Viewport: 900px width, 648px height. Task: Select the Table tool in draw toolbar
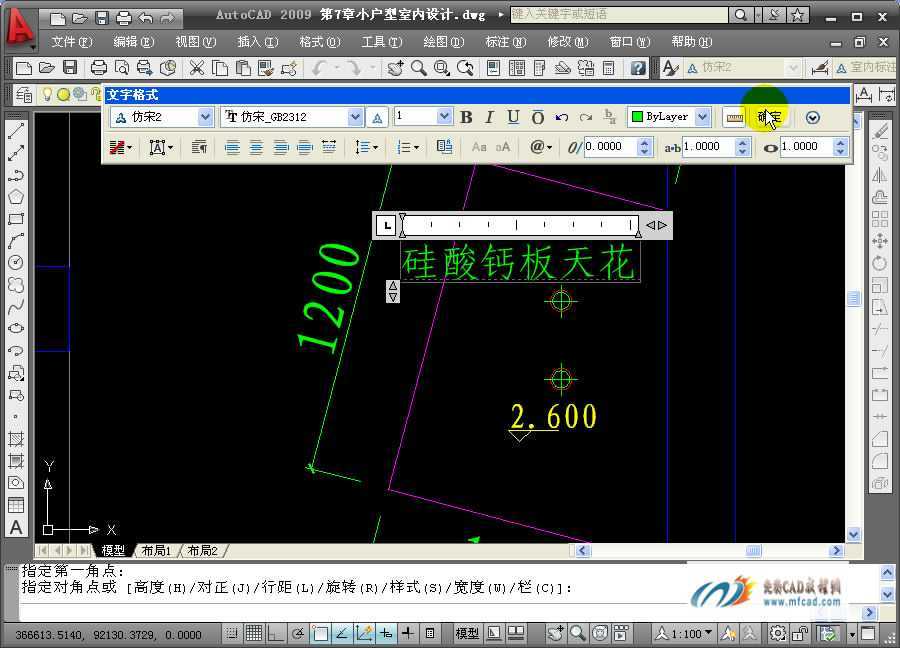pos(16,505)
